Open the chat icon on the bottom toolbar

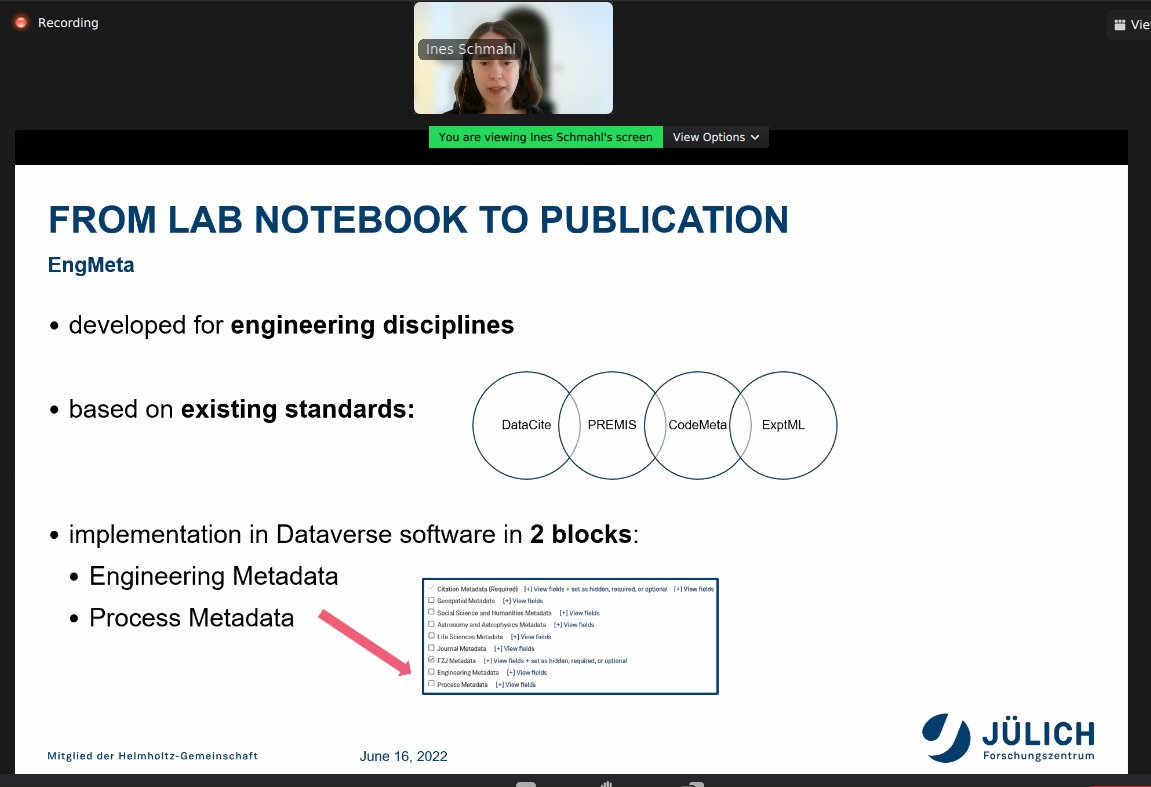pos(524,783)
